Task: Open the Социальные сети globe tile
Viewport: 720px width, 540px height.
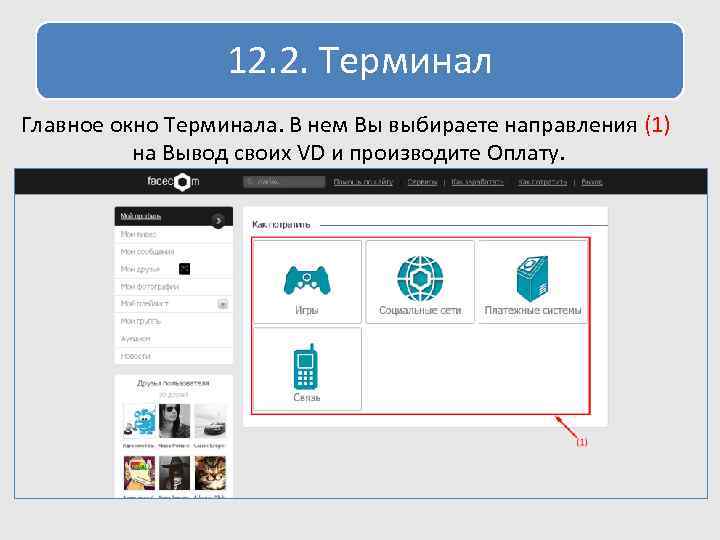Action: point(420,282)
